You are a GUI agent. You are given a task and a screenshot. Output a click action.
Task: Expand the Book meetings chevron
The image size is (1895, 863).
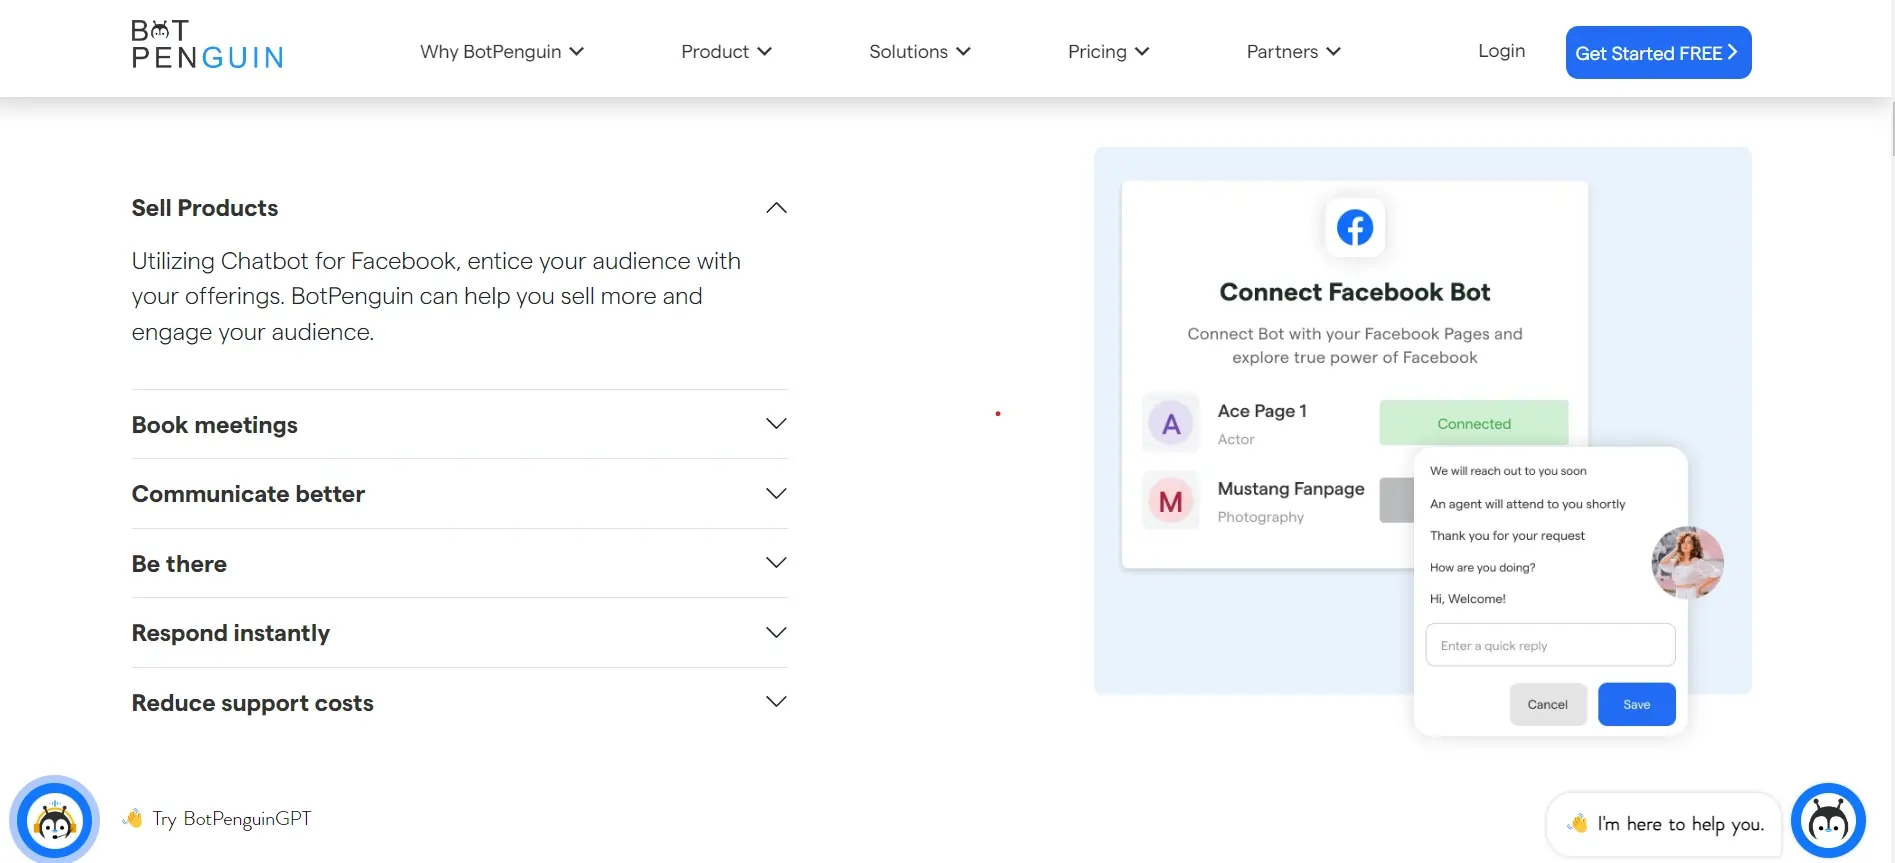[x=776, y=424]
